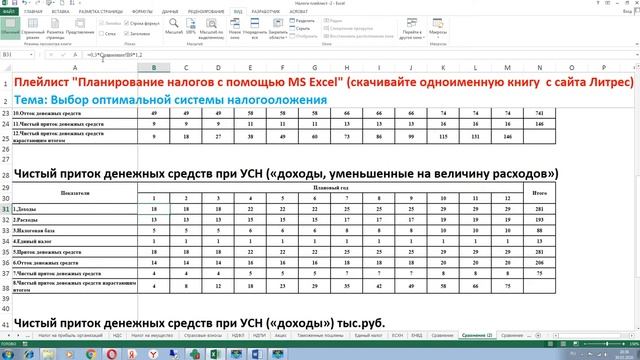
Task: Open Undo history dropdown arrow
Action: tap(30, 3)
